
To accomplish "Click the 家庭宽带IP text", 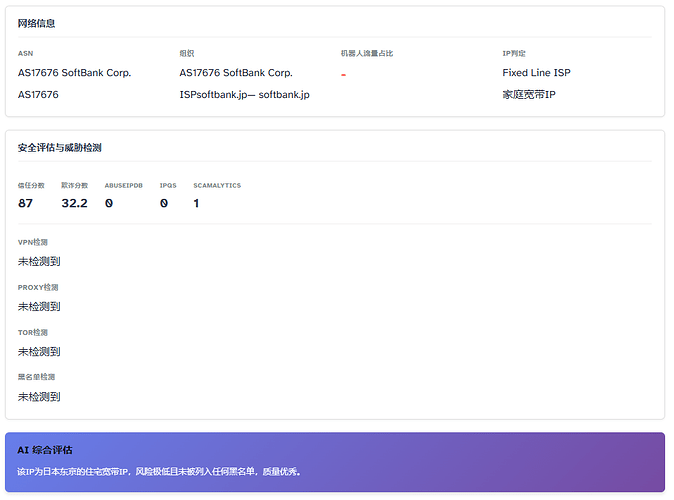I will tap(529, 95).
